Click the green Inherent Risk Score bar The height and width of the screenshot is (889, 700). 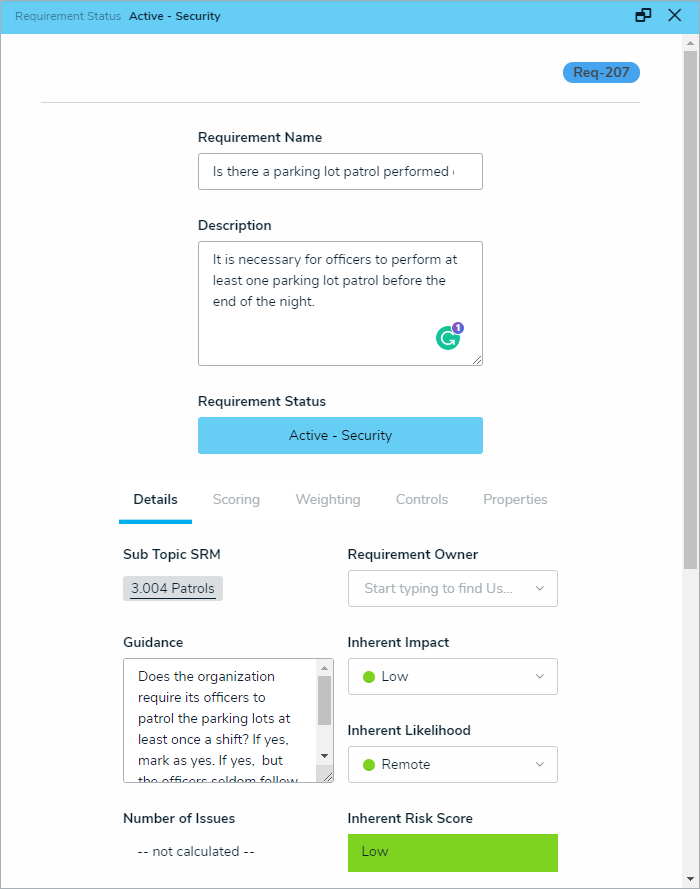tap(452, 852)
